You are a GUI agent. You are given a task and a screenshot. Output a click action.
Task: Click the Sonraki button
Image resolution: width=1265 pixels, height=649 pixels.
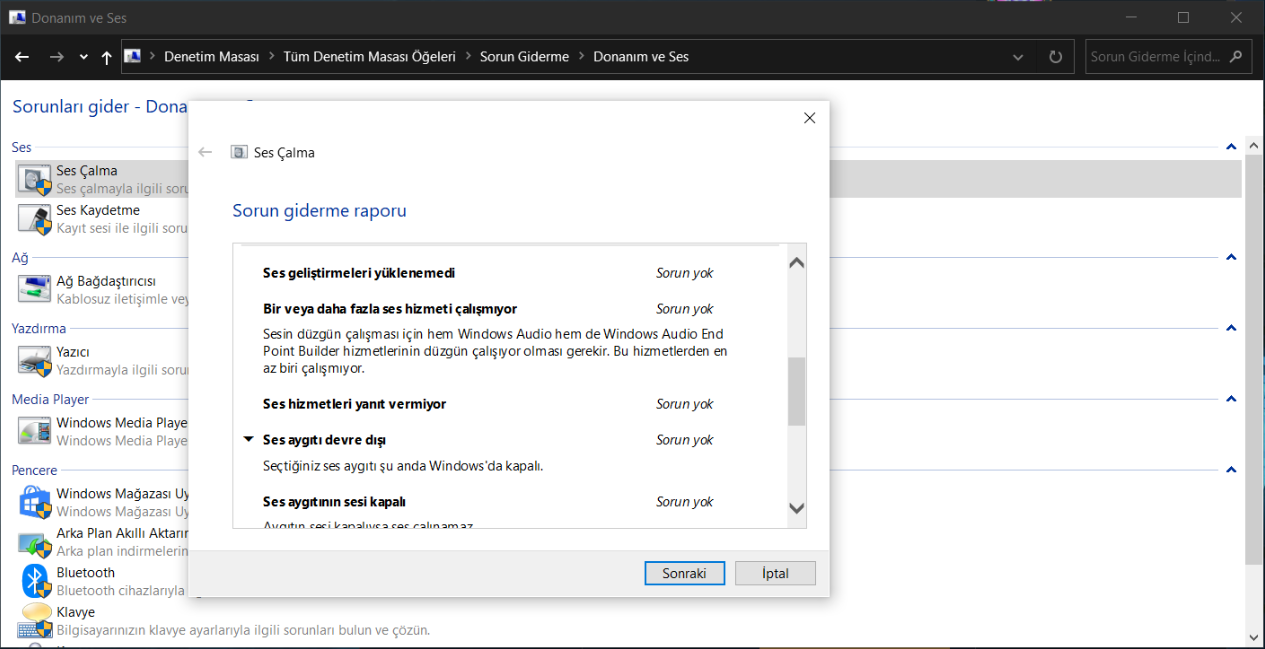tap(684, 573)
